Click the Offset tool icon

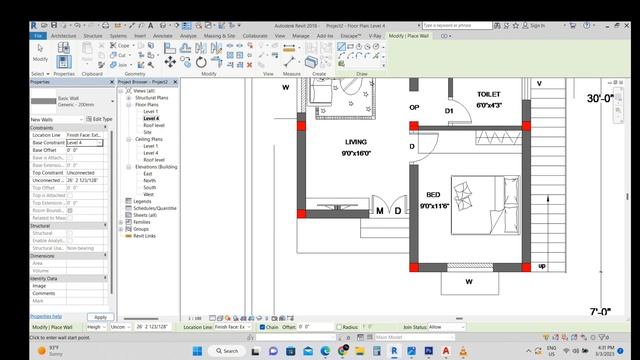[185, 48]
